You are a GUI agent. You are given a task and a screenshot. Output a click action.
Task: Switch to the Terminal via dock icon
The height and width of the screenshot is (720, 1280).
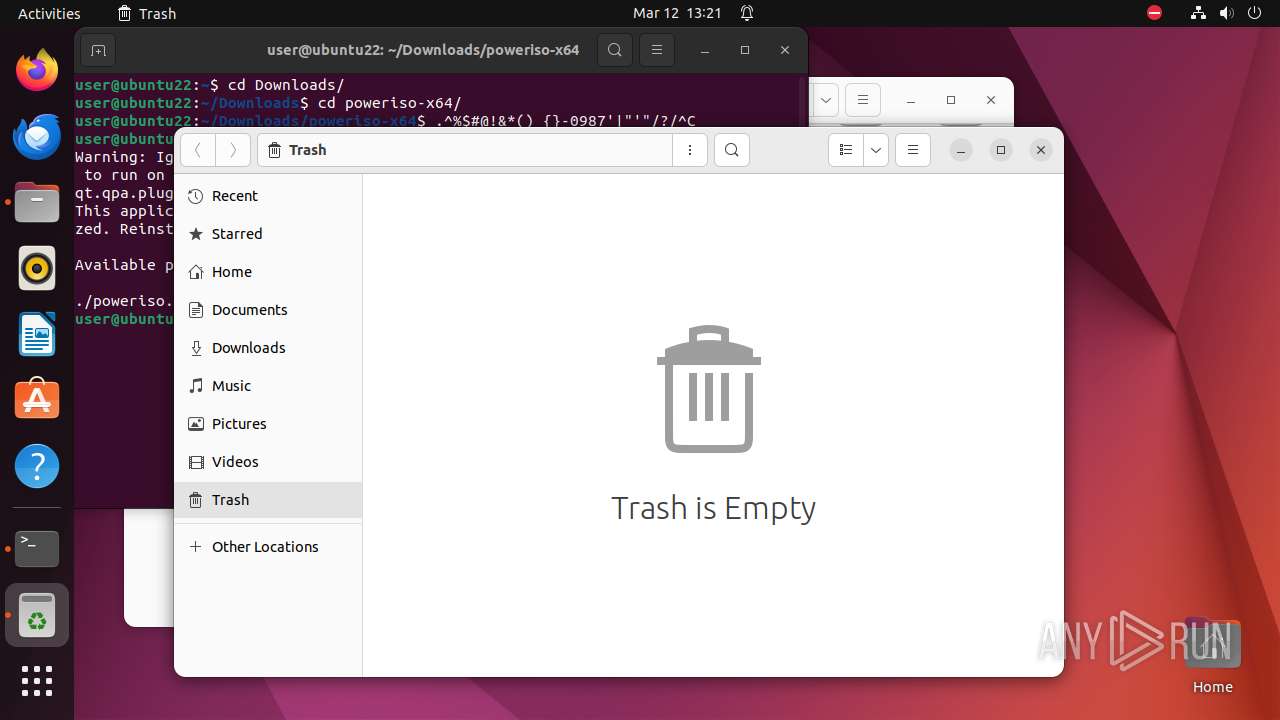click(37, 548)
